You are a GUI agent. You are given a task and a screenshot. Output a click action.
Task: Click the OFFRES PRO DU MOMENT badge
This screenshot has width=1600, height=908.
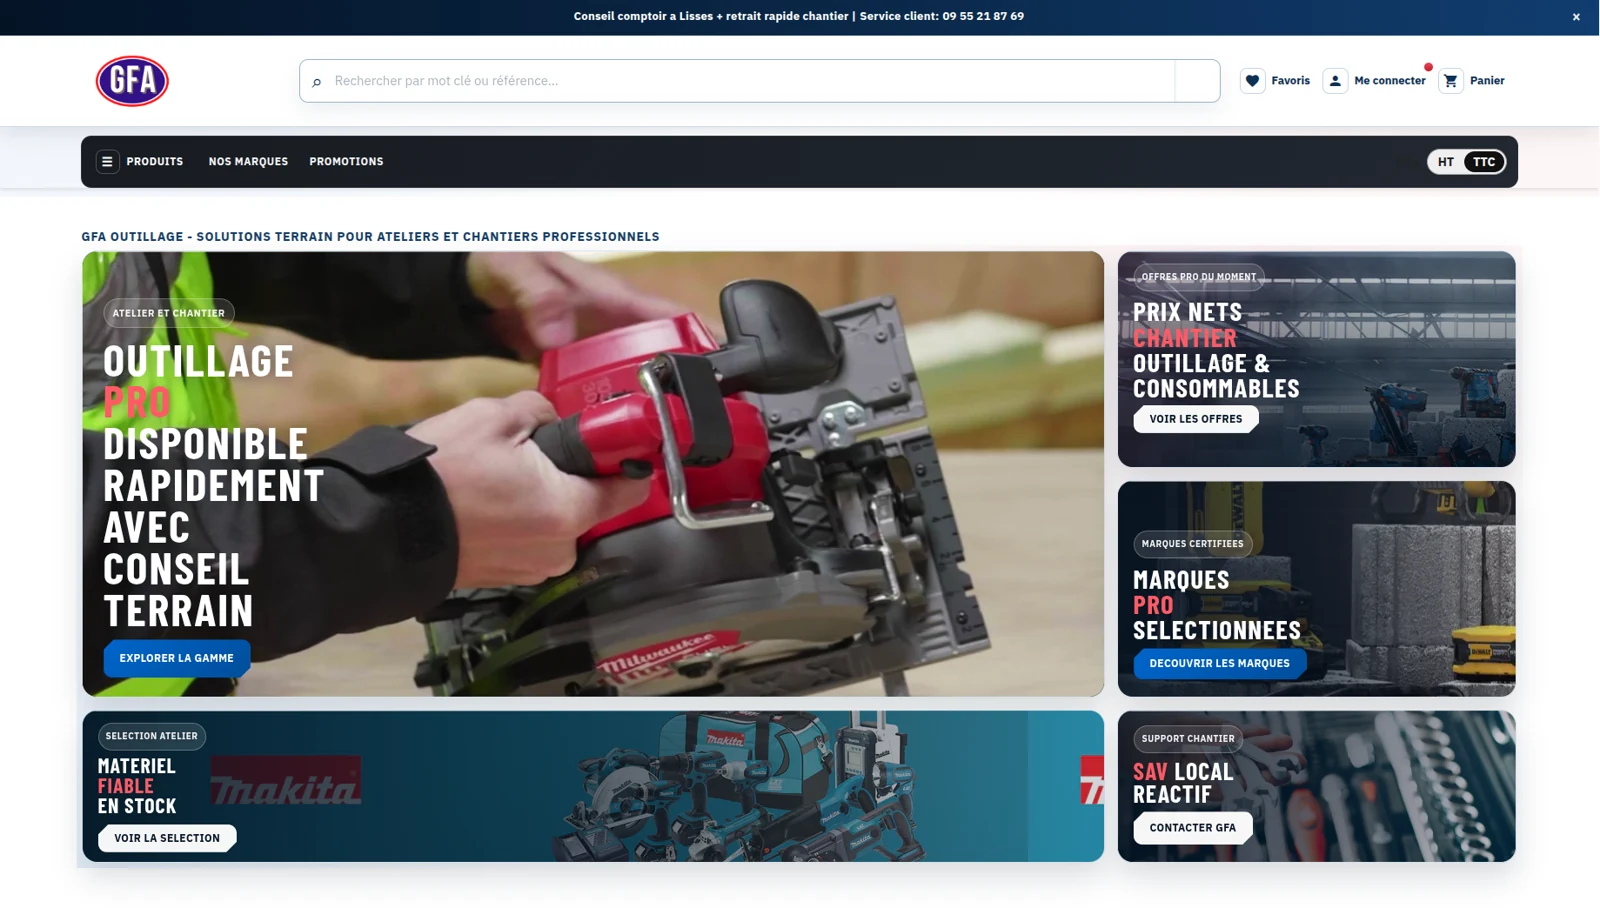[1199, 277]
